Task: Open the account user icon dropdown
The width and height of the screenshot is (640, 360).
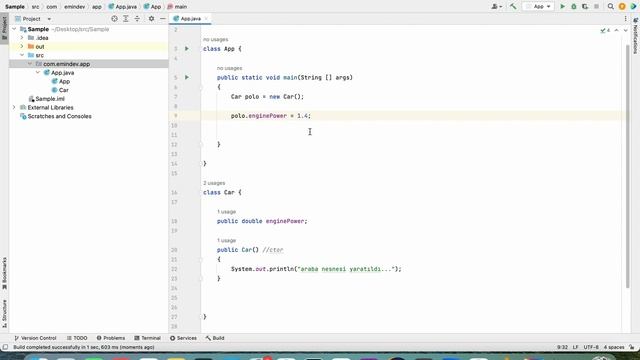Action: coord(496,7)
